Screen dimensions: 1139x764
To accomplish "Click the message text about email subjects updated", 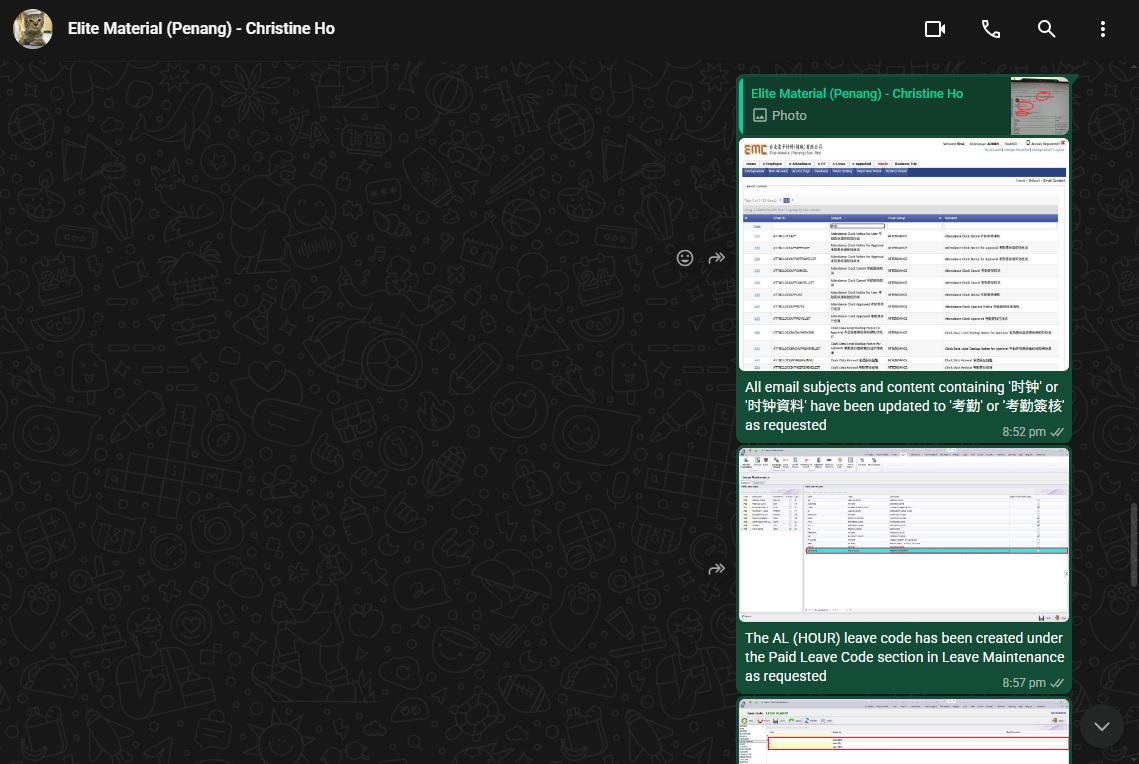I will click(904, 406).
